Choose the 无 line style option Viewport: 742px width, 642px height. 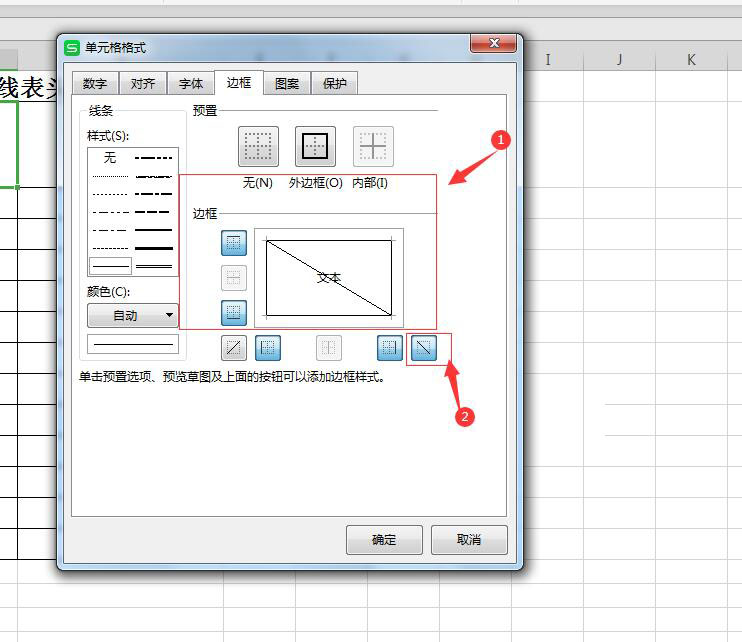pos(110,158)
